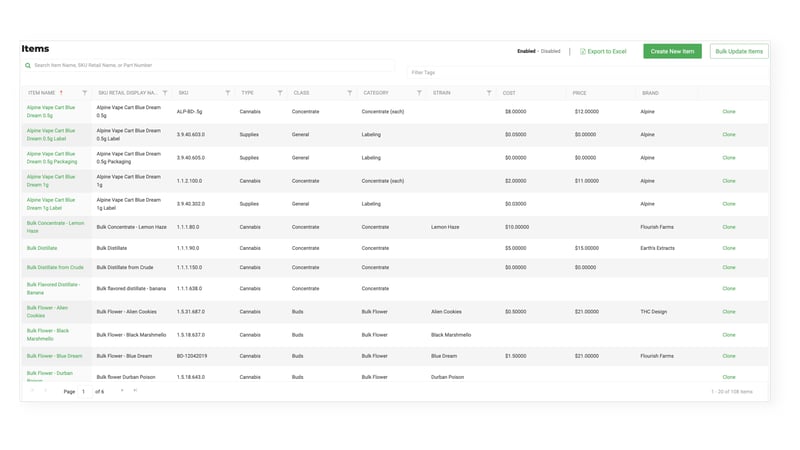Open Bulk Distillate from Crude item
The height and width of the screenshot is (450, 800).
[x=55, y=267]
